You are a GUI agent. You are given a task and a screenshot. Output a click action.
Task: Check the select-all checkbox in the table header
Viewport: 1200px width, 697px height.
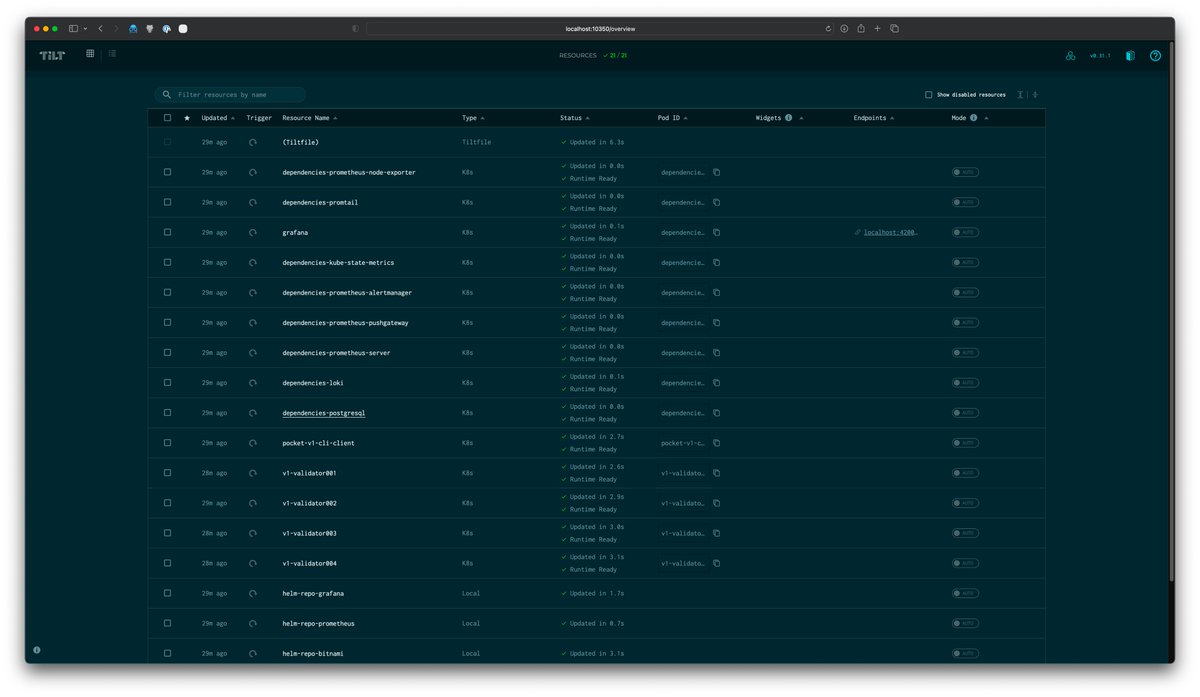(167, 117)
